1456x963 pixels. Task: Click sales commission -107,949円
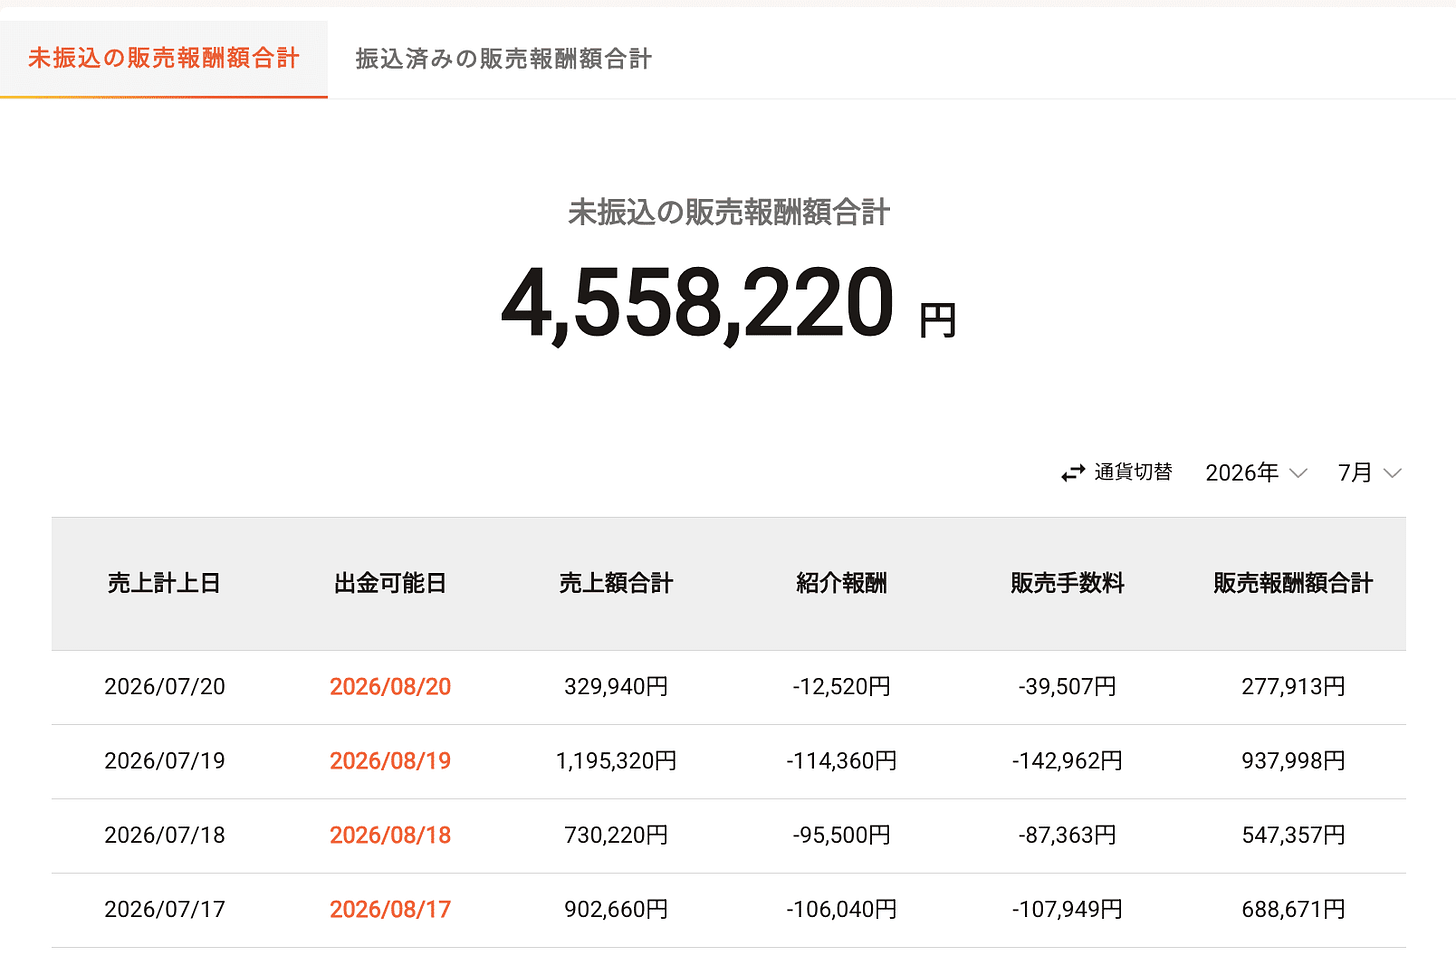coord(1067,909)
